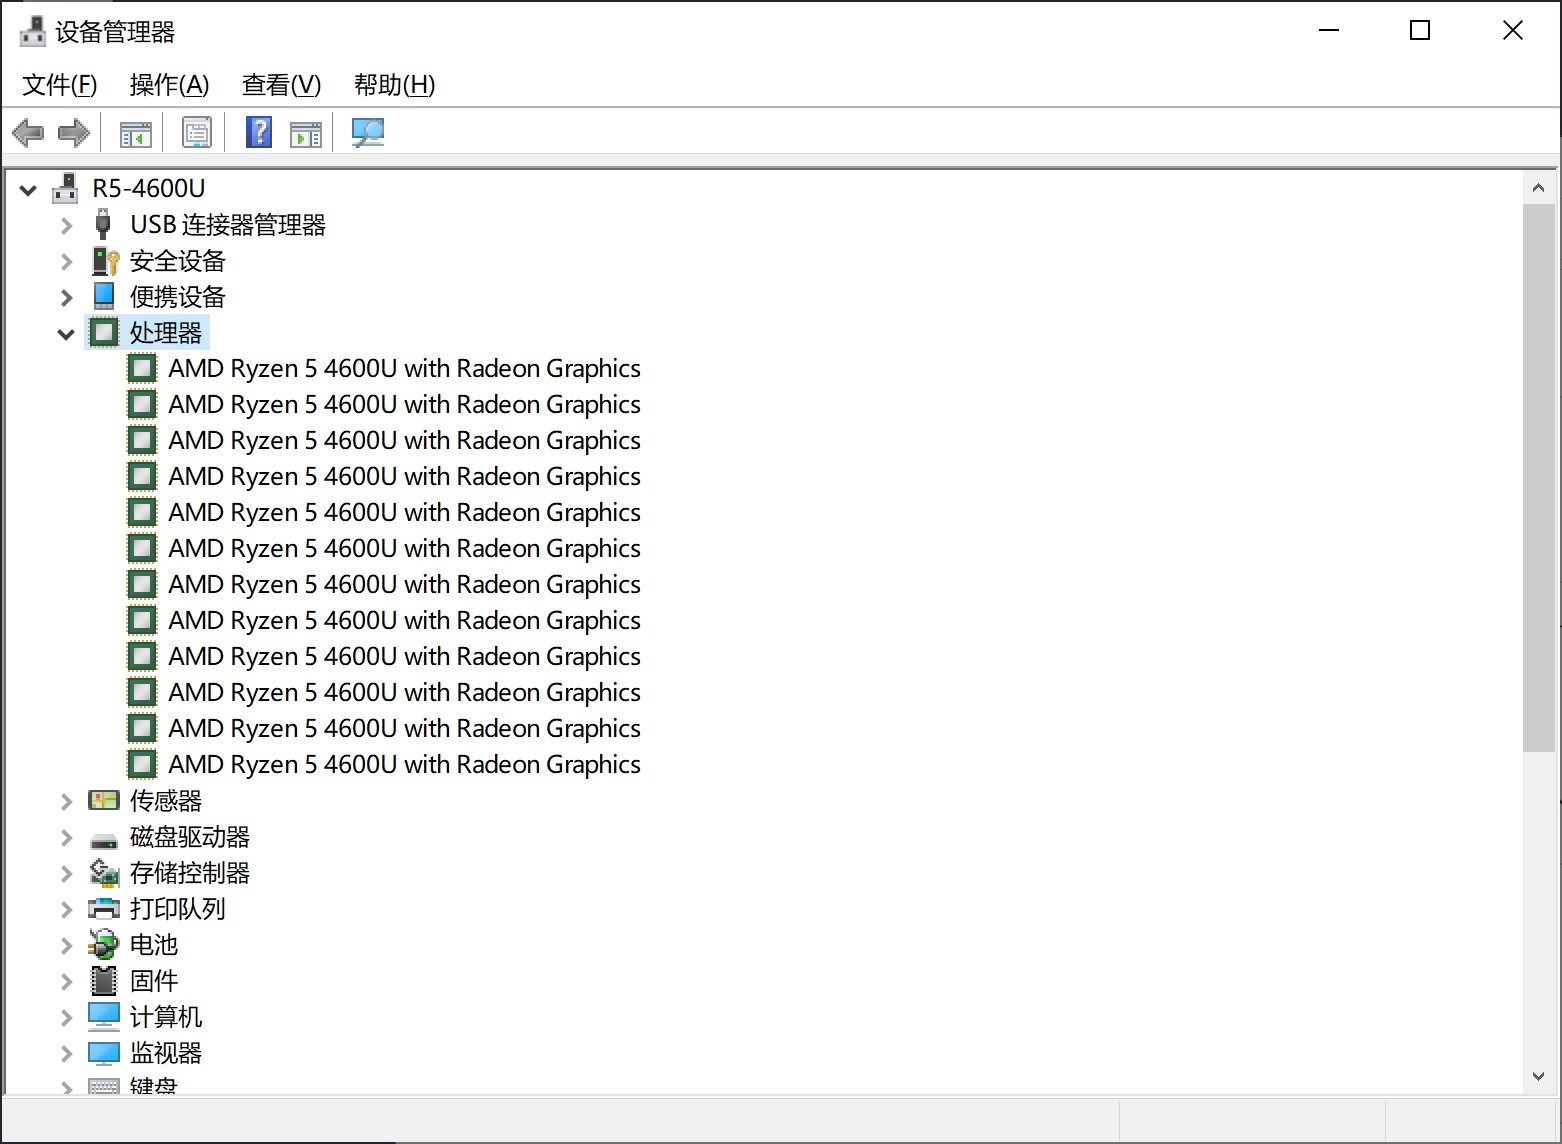Expand the 传感器 node
Viewport: 1562px width, 1144px height.
pos(66,801)
